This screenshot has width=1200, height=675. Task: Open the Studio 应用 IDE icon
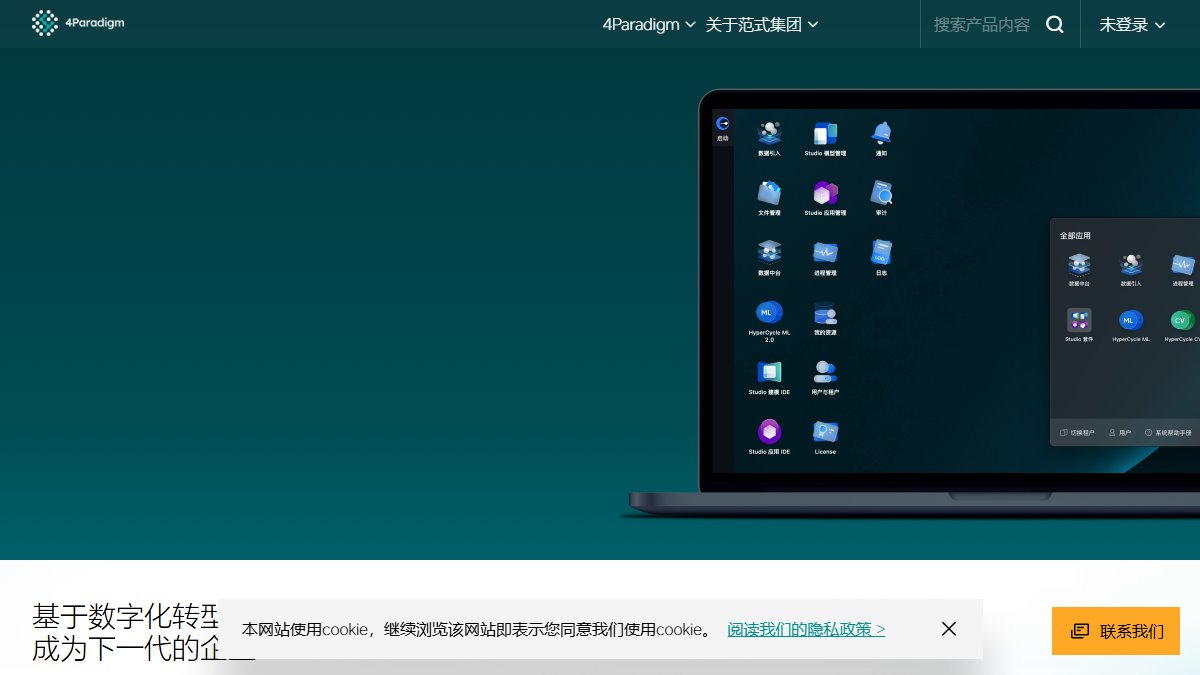coord(769,437)
